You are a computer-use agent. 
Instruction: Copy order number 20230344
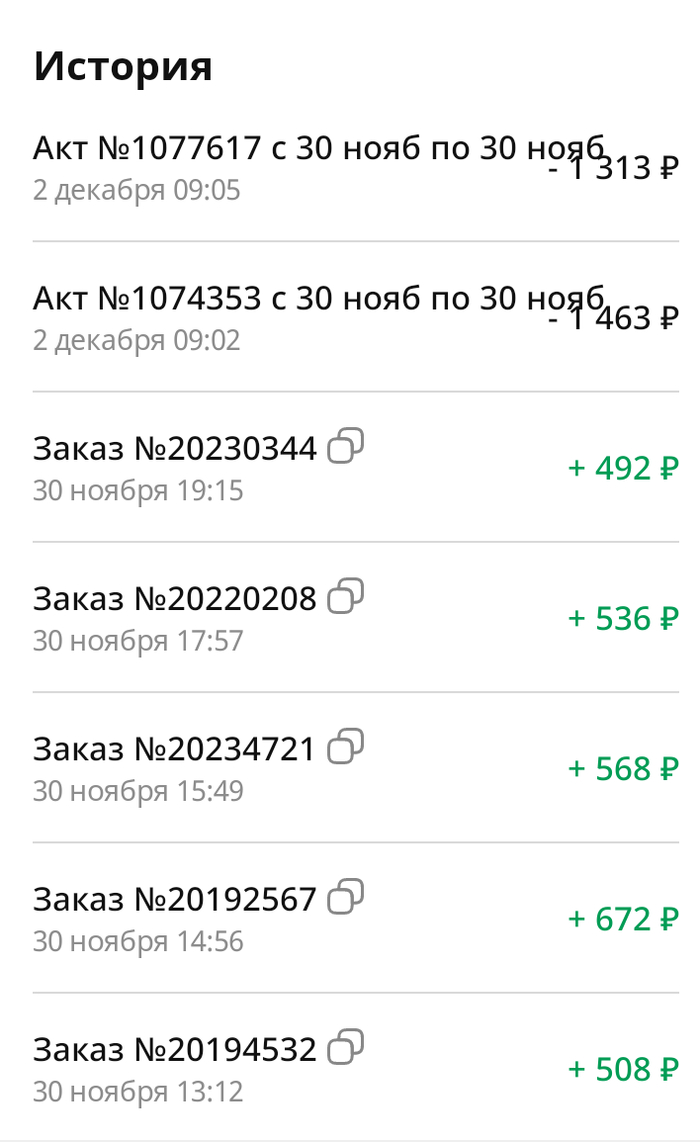pos(346,446)
